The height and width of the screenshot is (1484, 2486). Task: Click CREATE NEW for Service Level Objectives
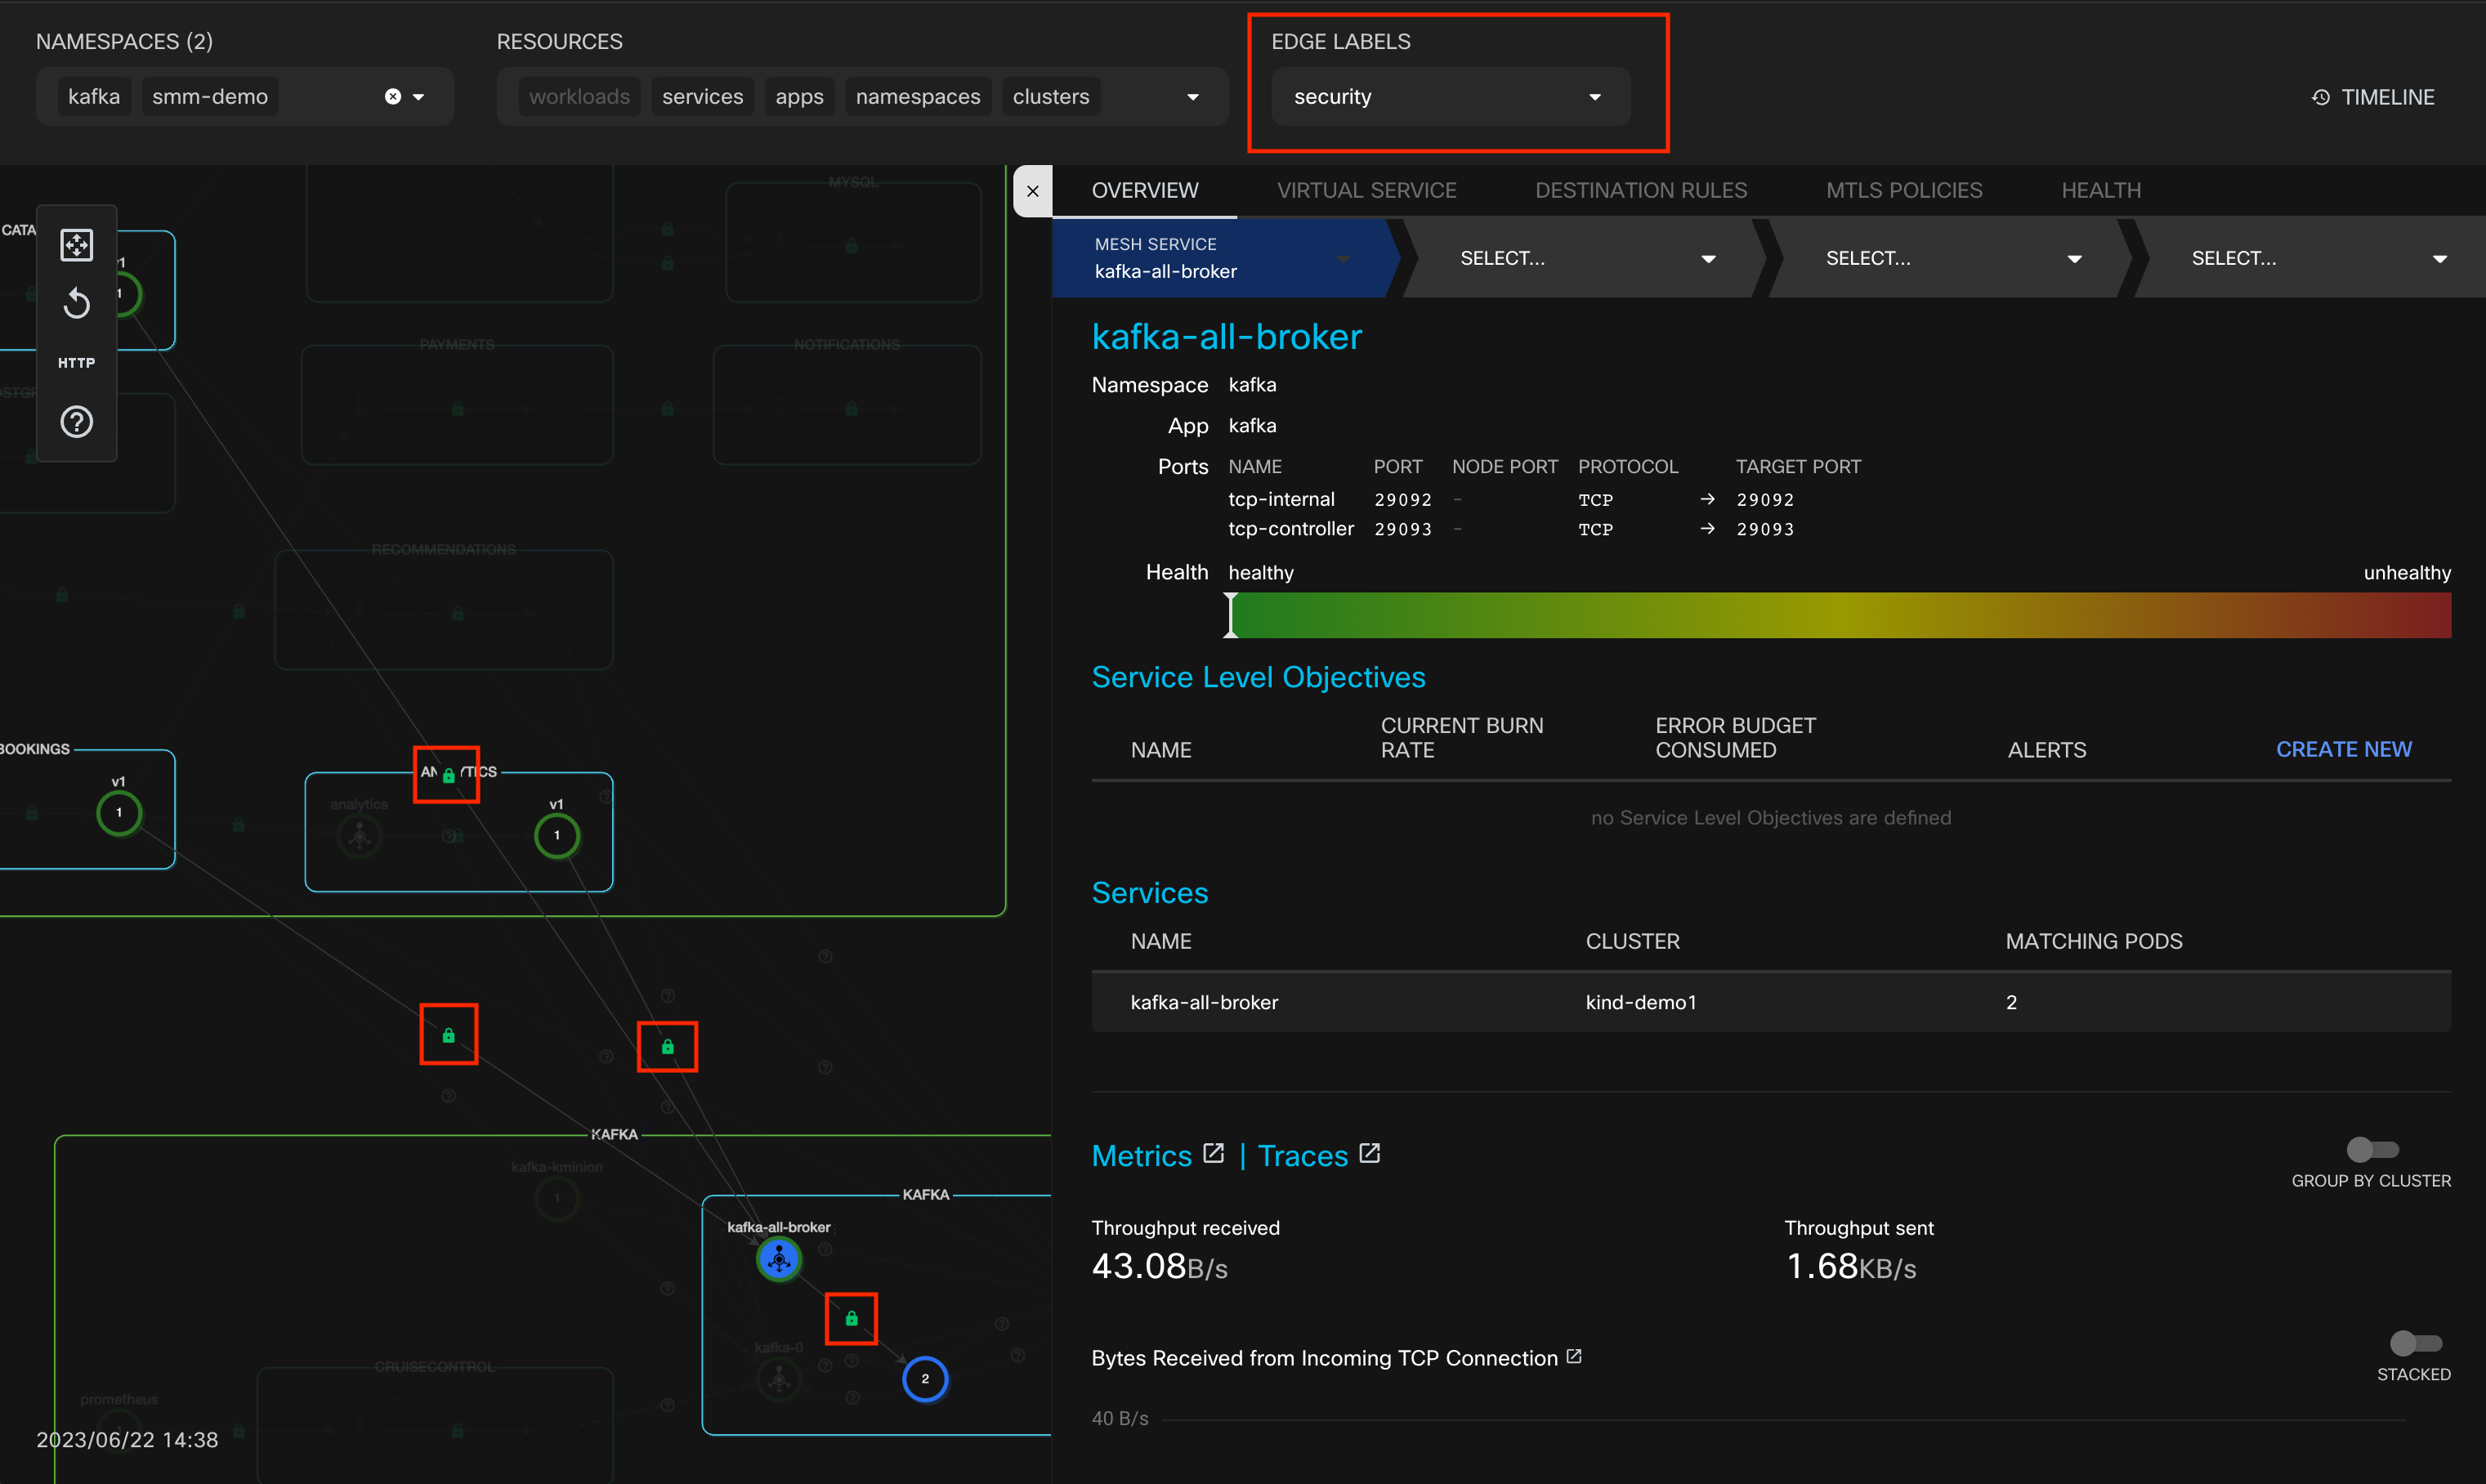tap(2343, 749)
